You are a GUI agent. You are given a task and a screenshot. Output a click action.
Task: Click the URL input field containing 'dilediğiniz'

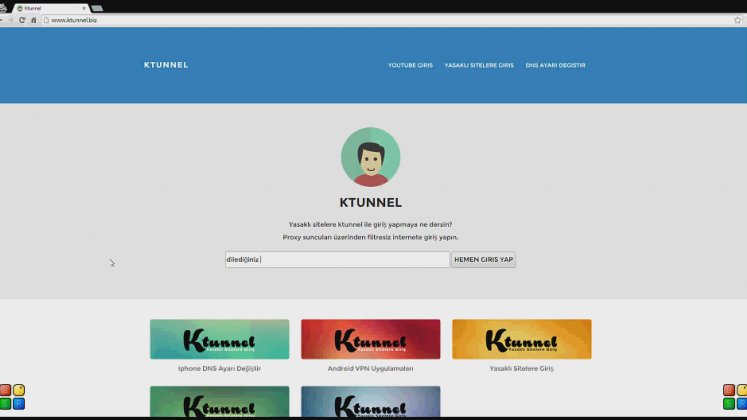click(337, 260)
